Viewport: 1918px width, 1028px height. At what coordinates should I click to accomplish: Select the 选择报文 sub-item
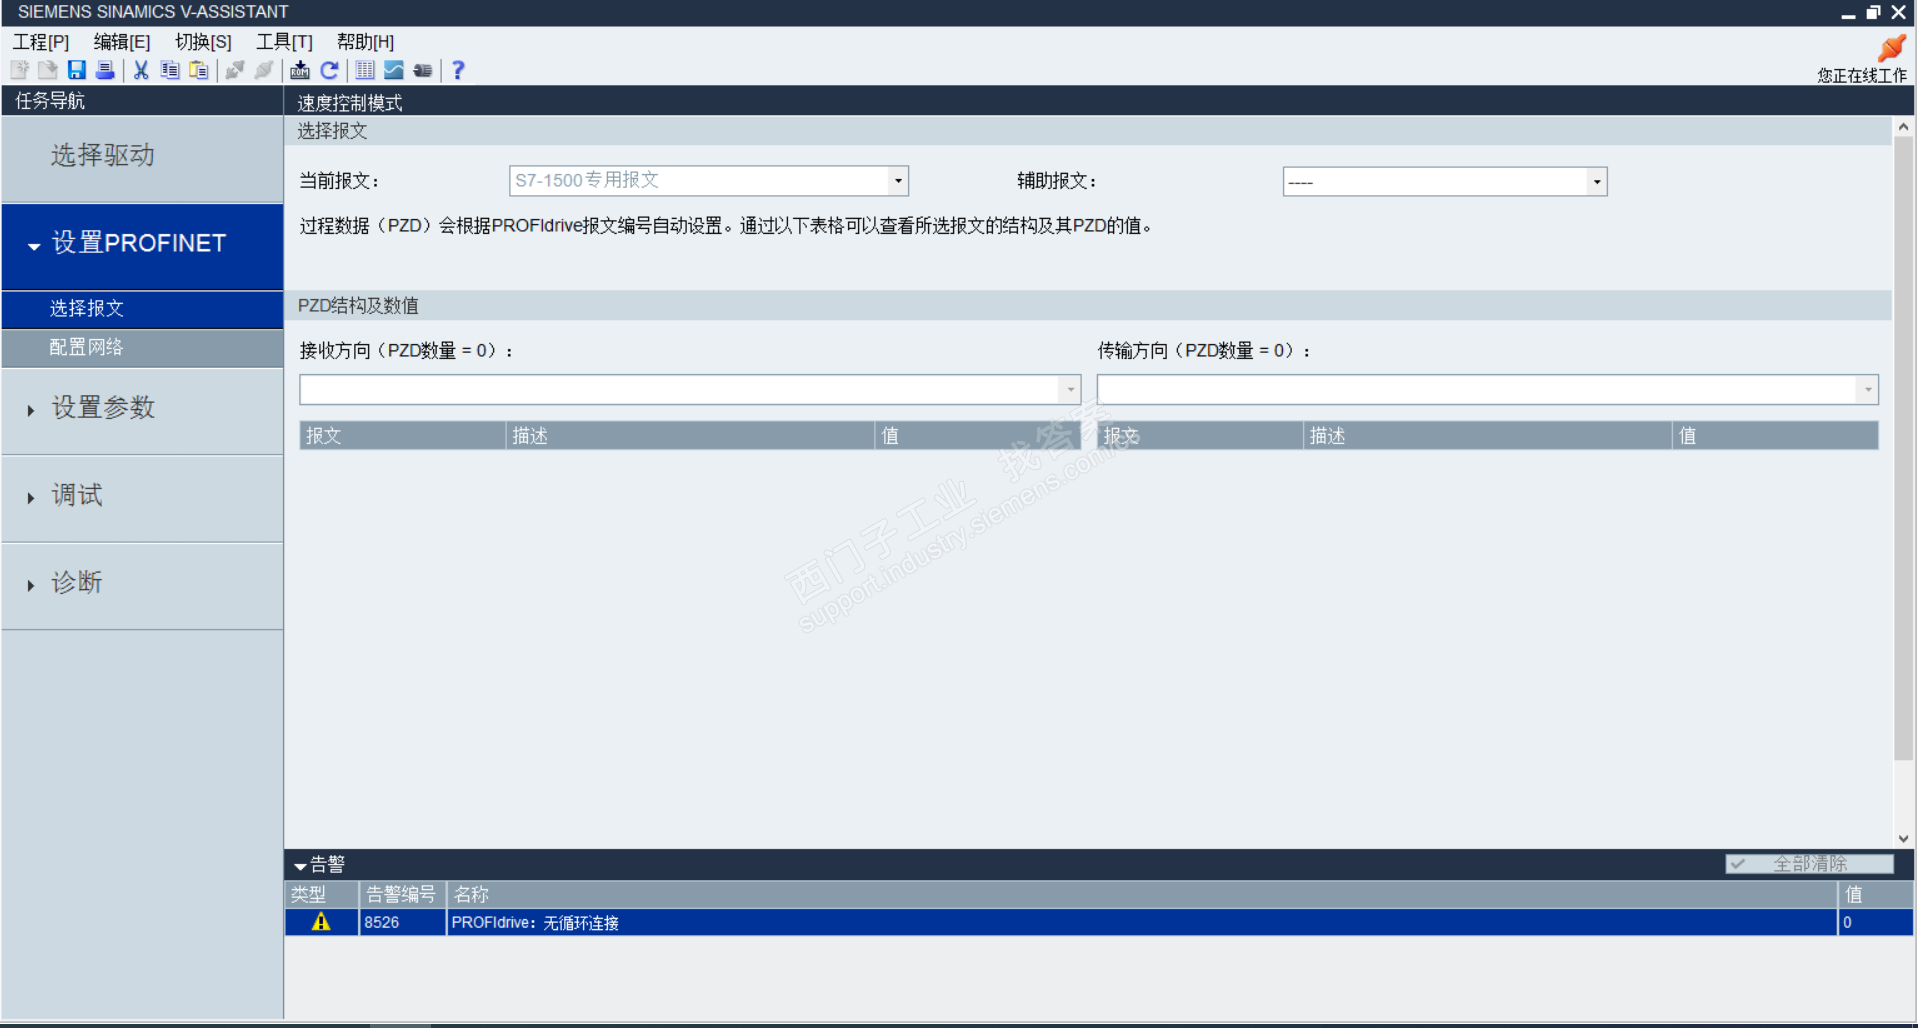pos(142,309)
